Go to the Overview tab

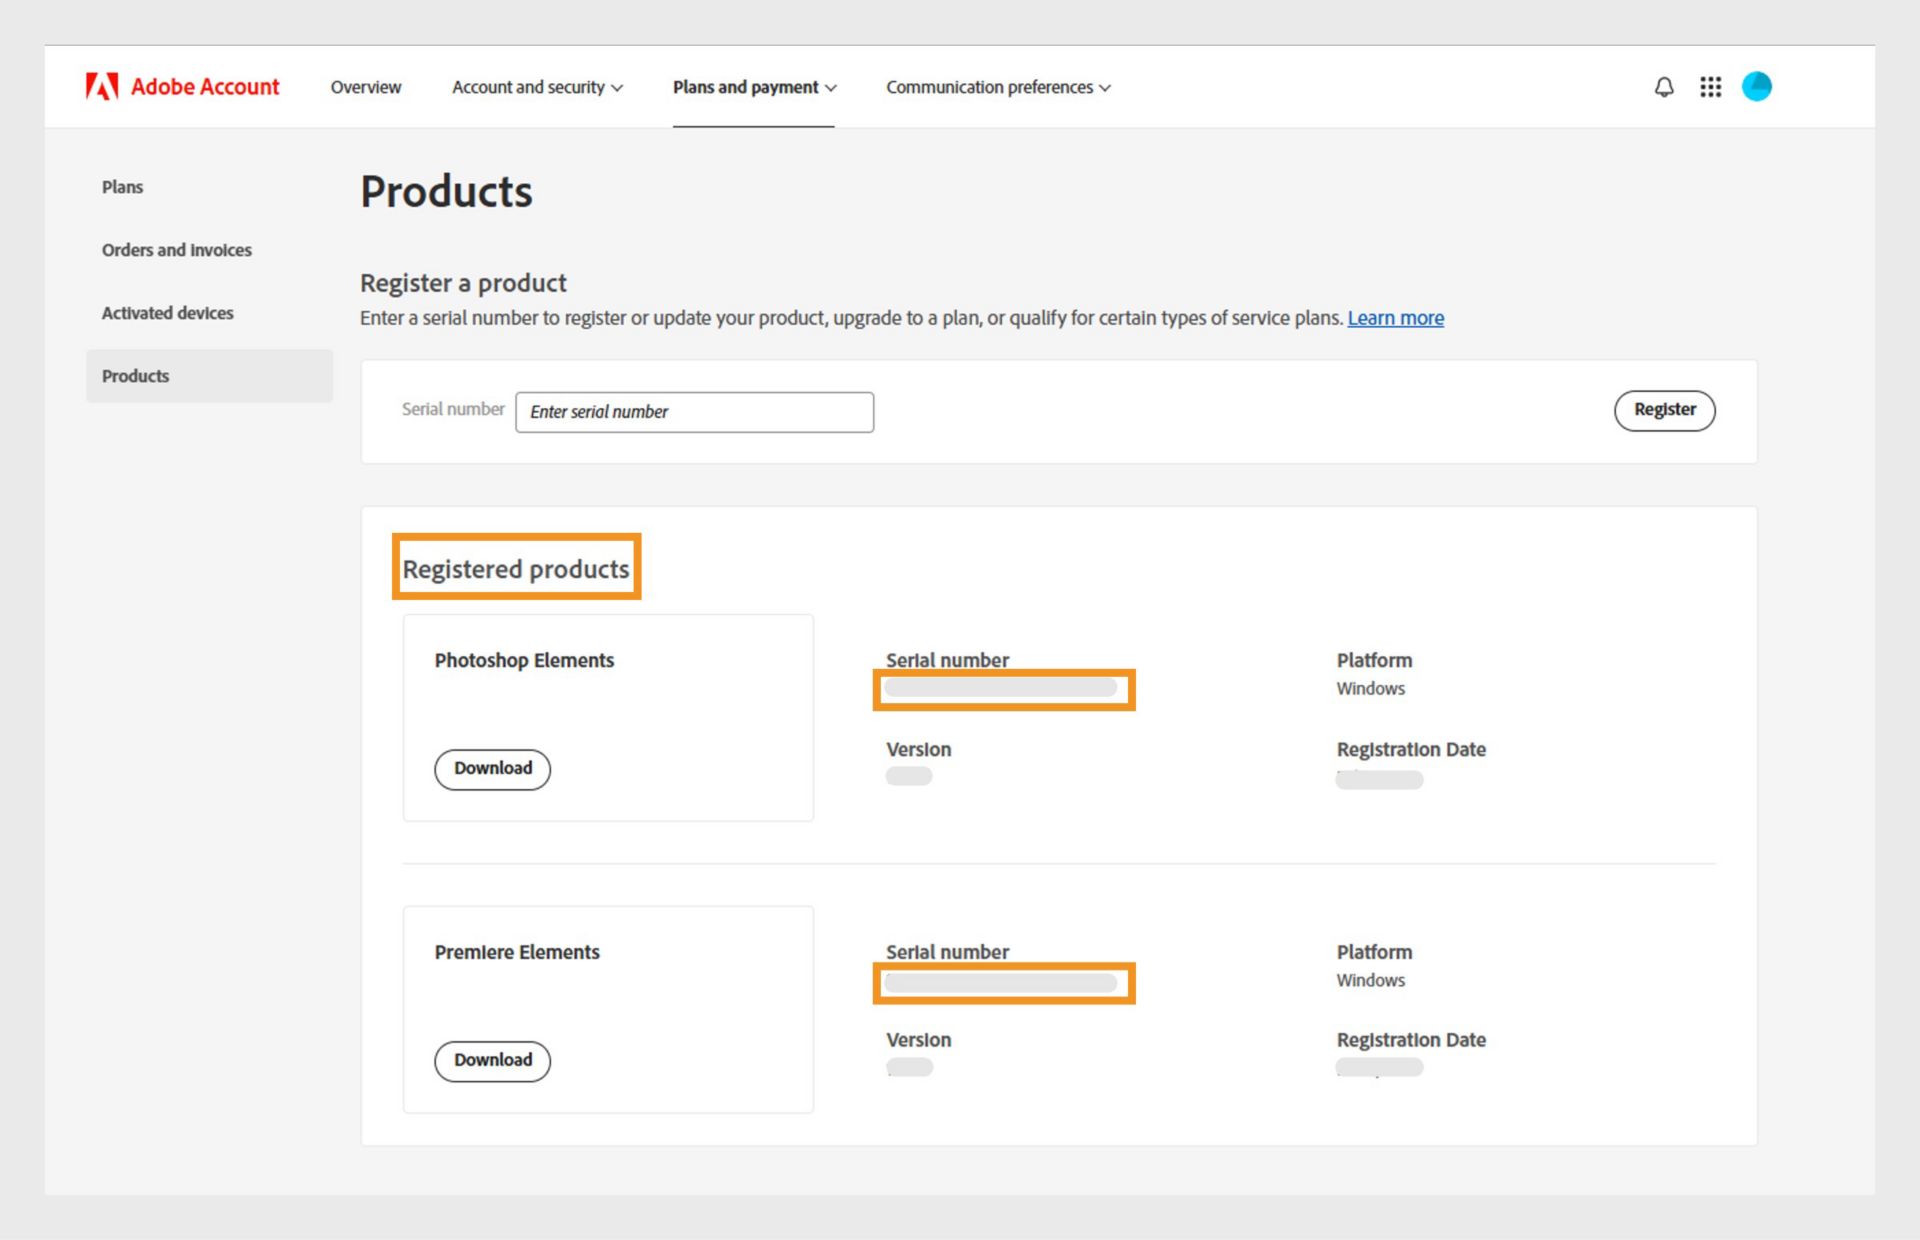pos(366,87)
